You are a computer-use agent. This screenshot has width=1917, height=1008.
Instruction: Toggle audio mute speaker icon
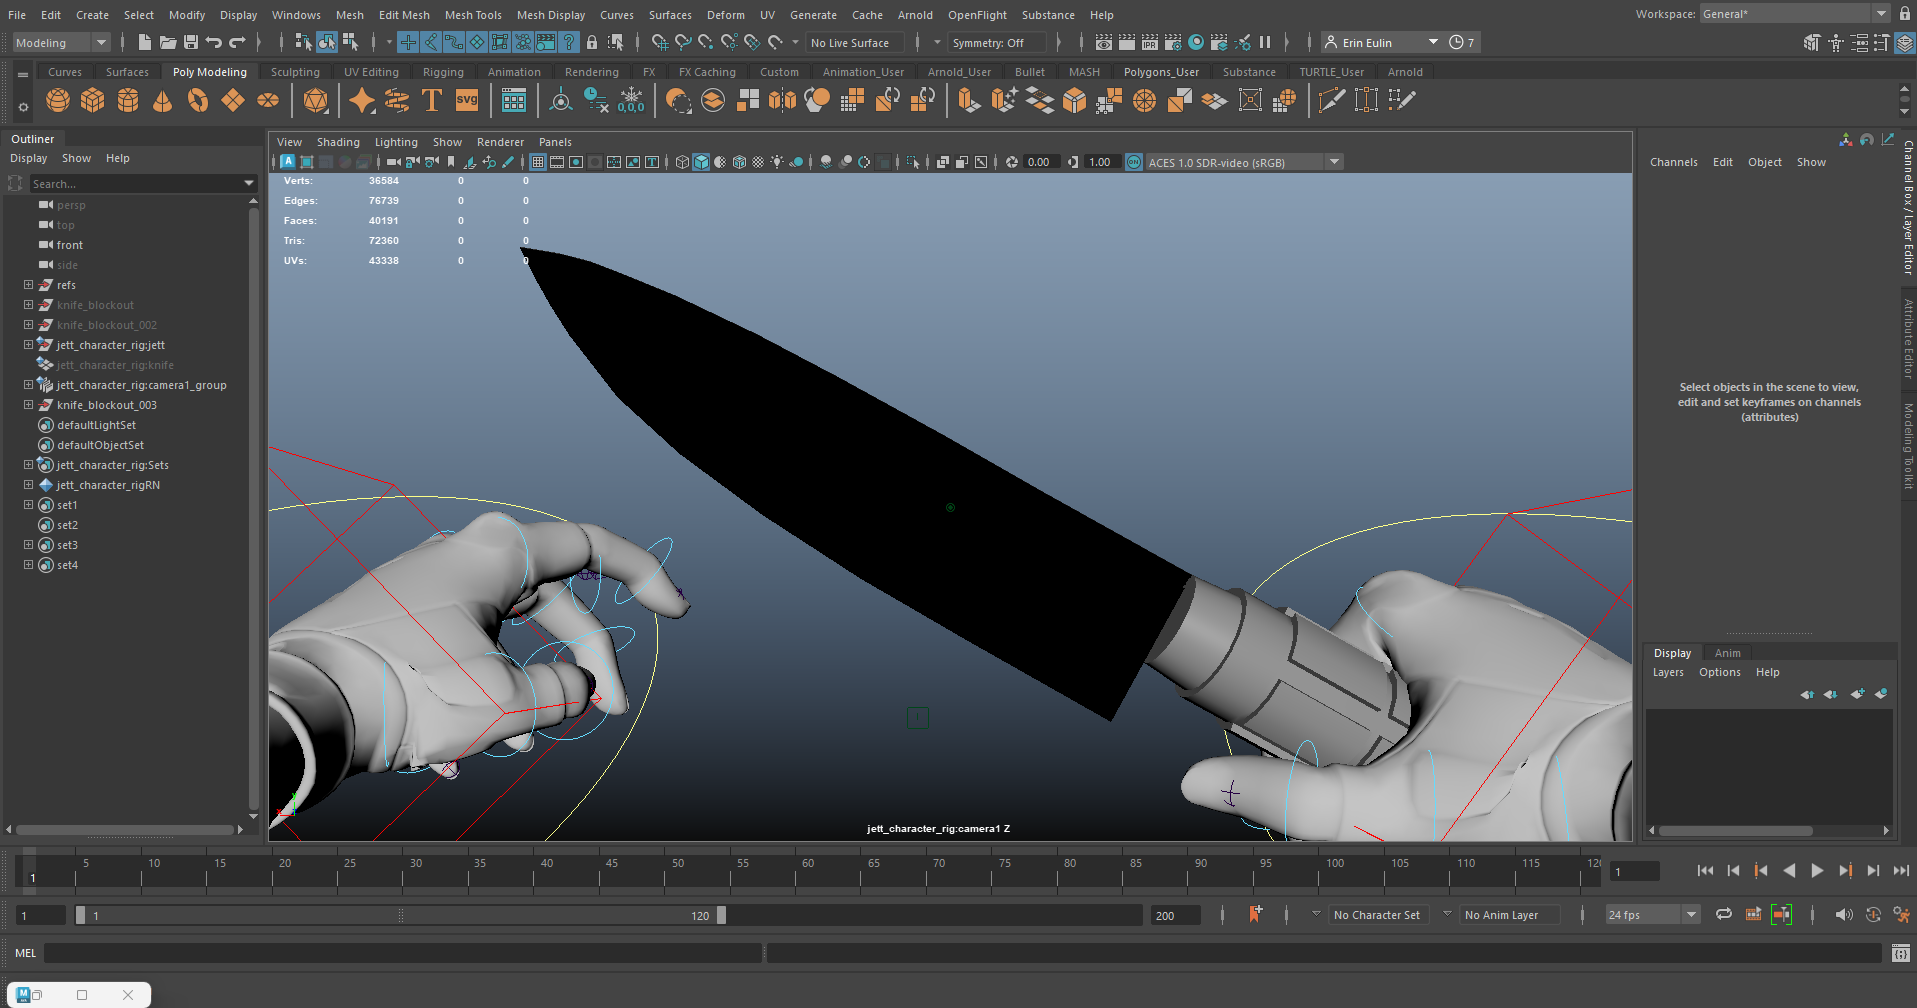[1843, 914]
